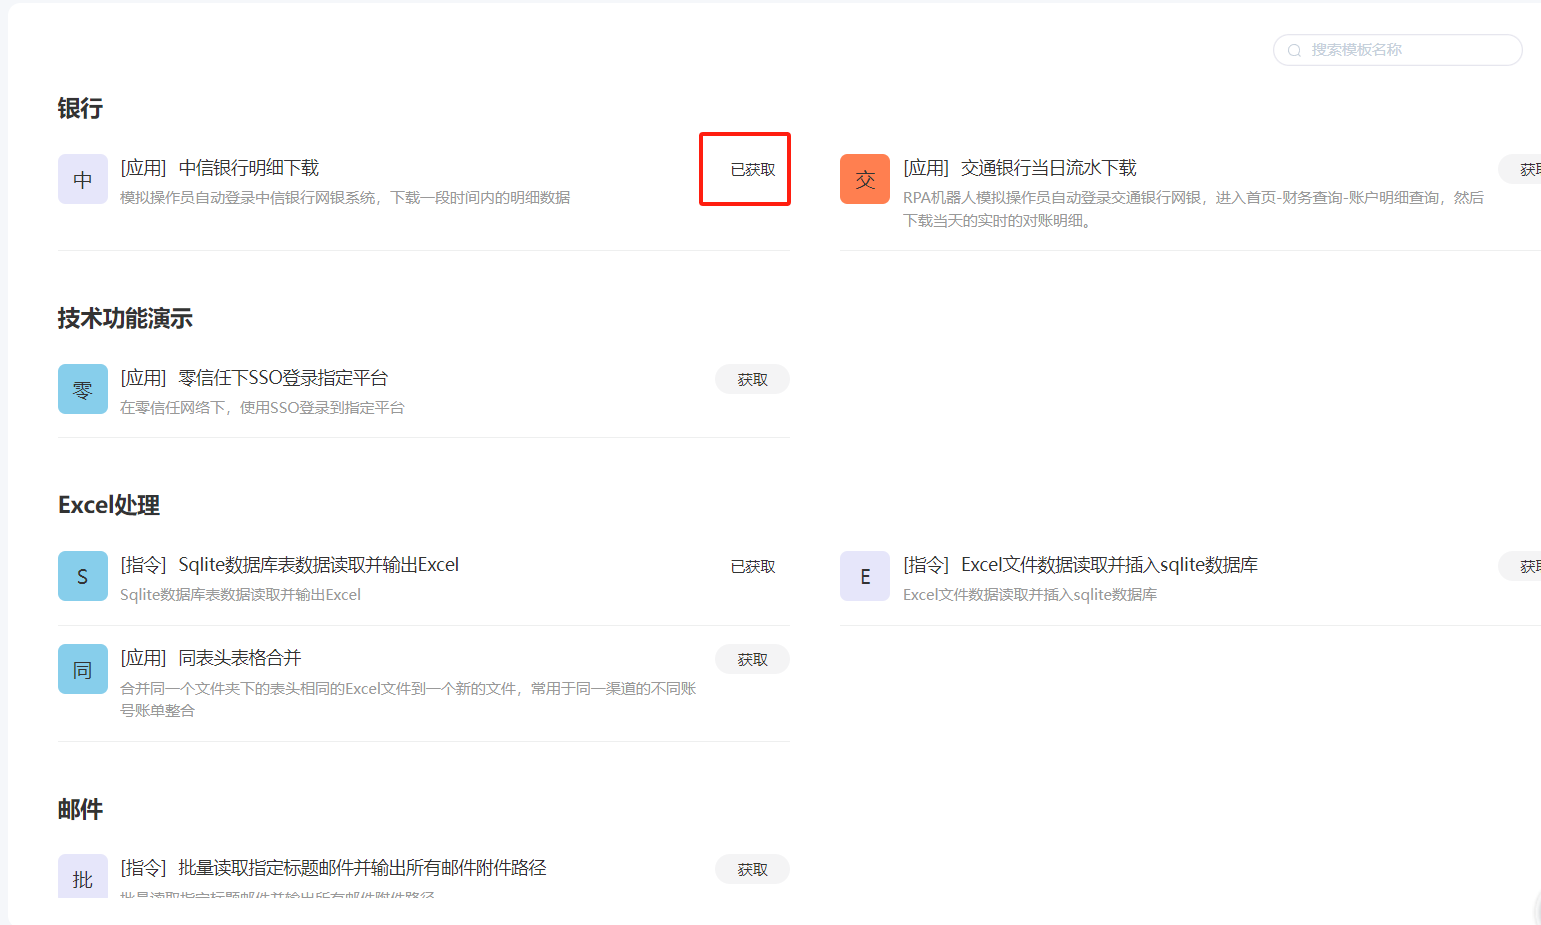This screenshot has width=1541, height=925.
Task: Get the 同表头表格合并 template via 获取
Action: coord(752,660)
